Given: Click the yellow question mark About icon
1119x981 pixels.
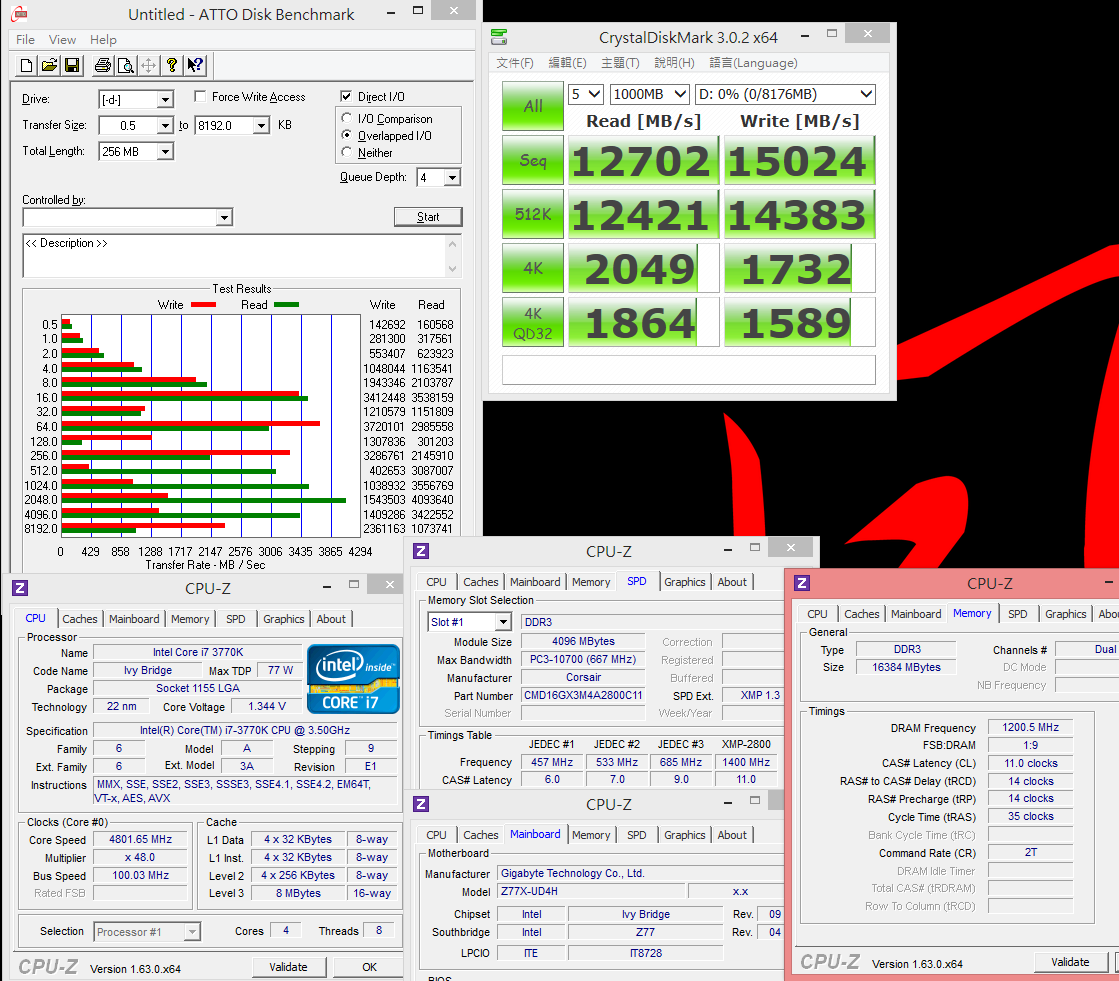Looking at the screenshot, I should coord(172,66).
